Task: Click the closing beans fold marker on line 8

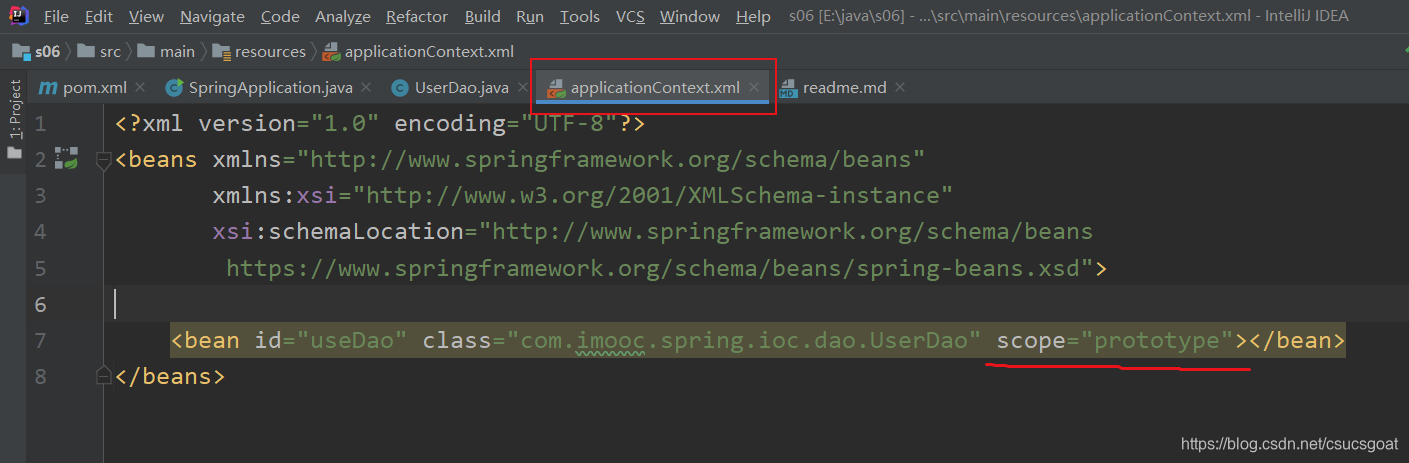Action: (103, 376)
